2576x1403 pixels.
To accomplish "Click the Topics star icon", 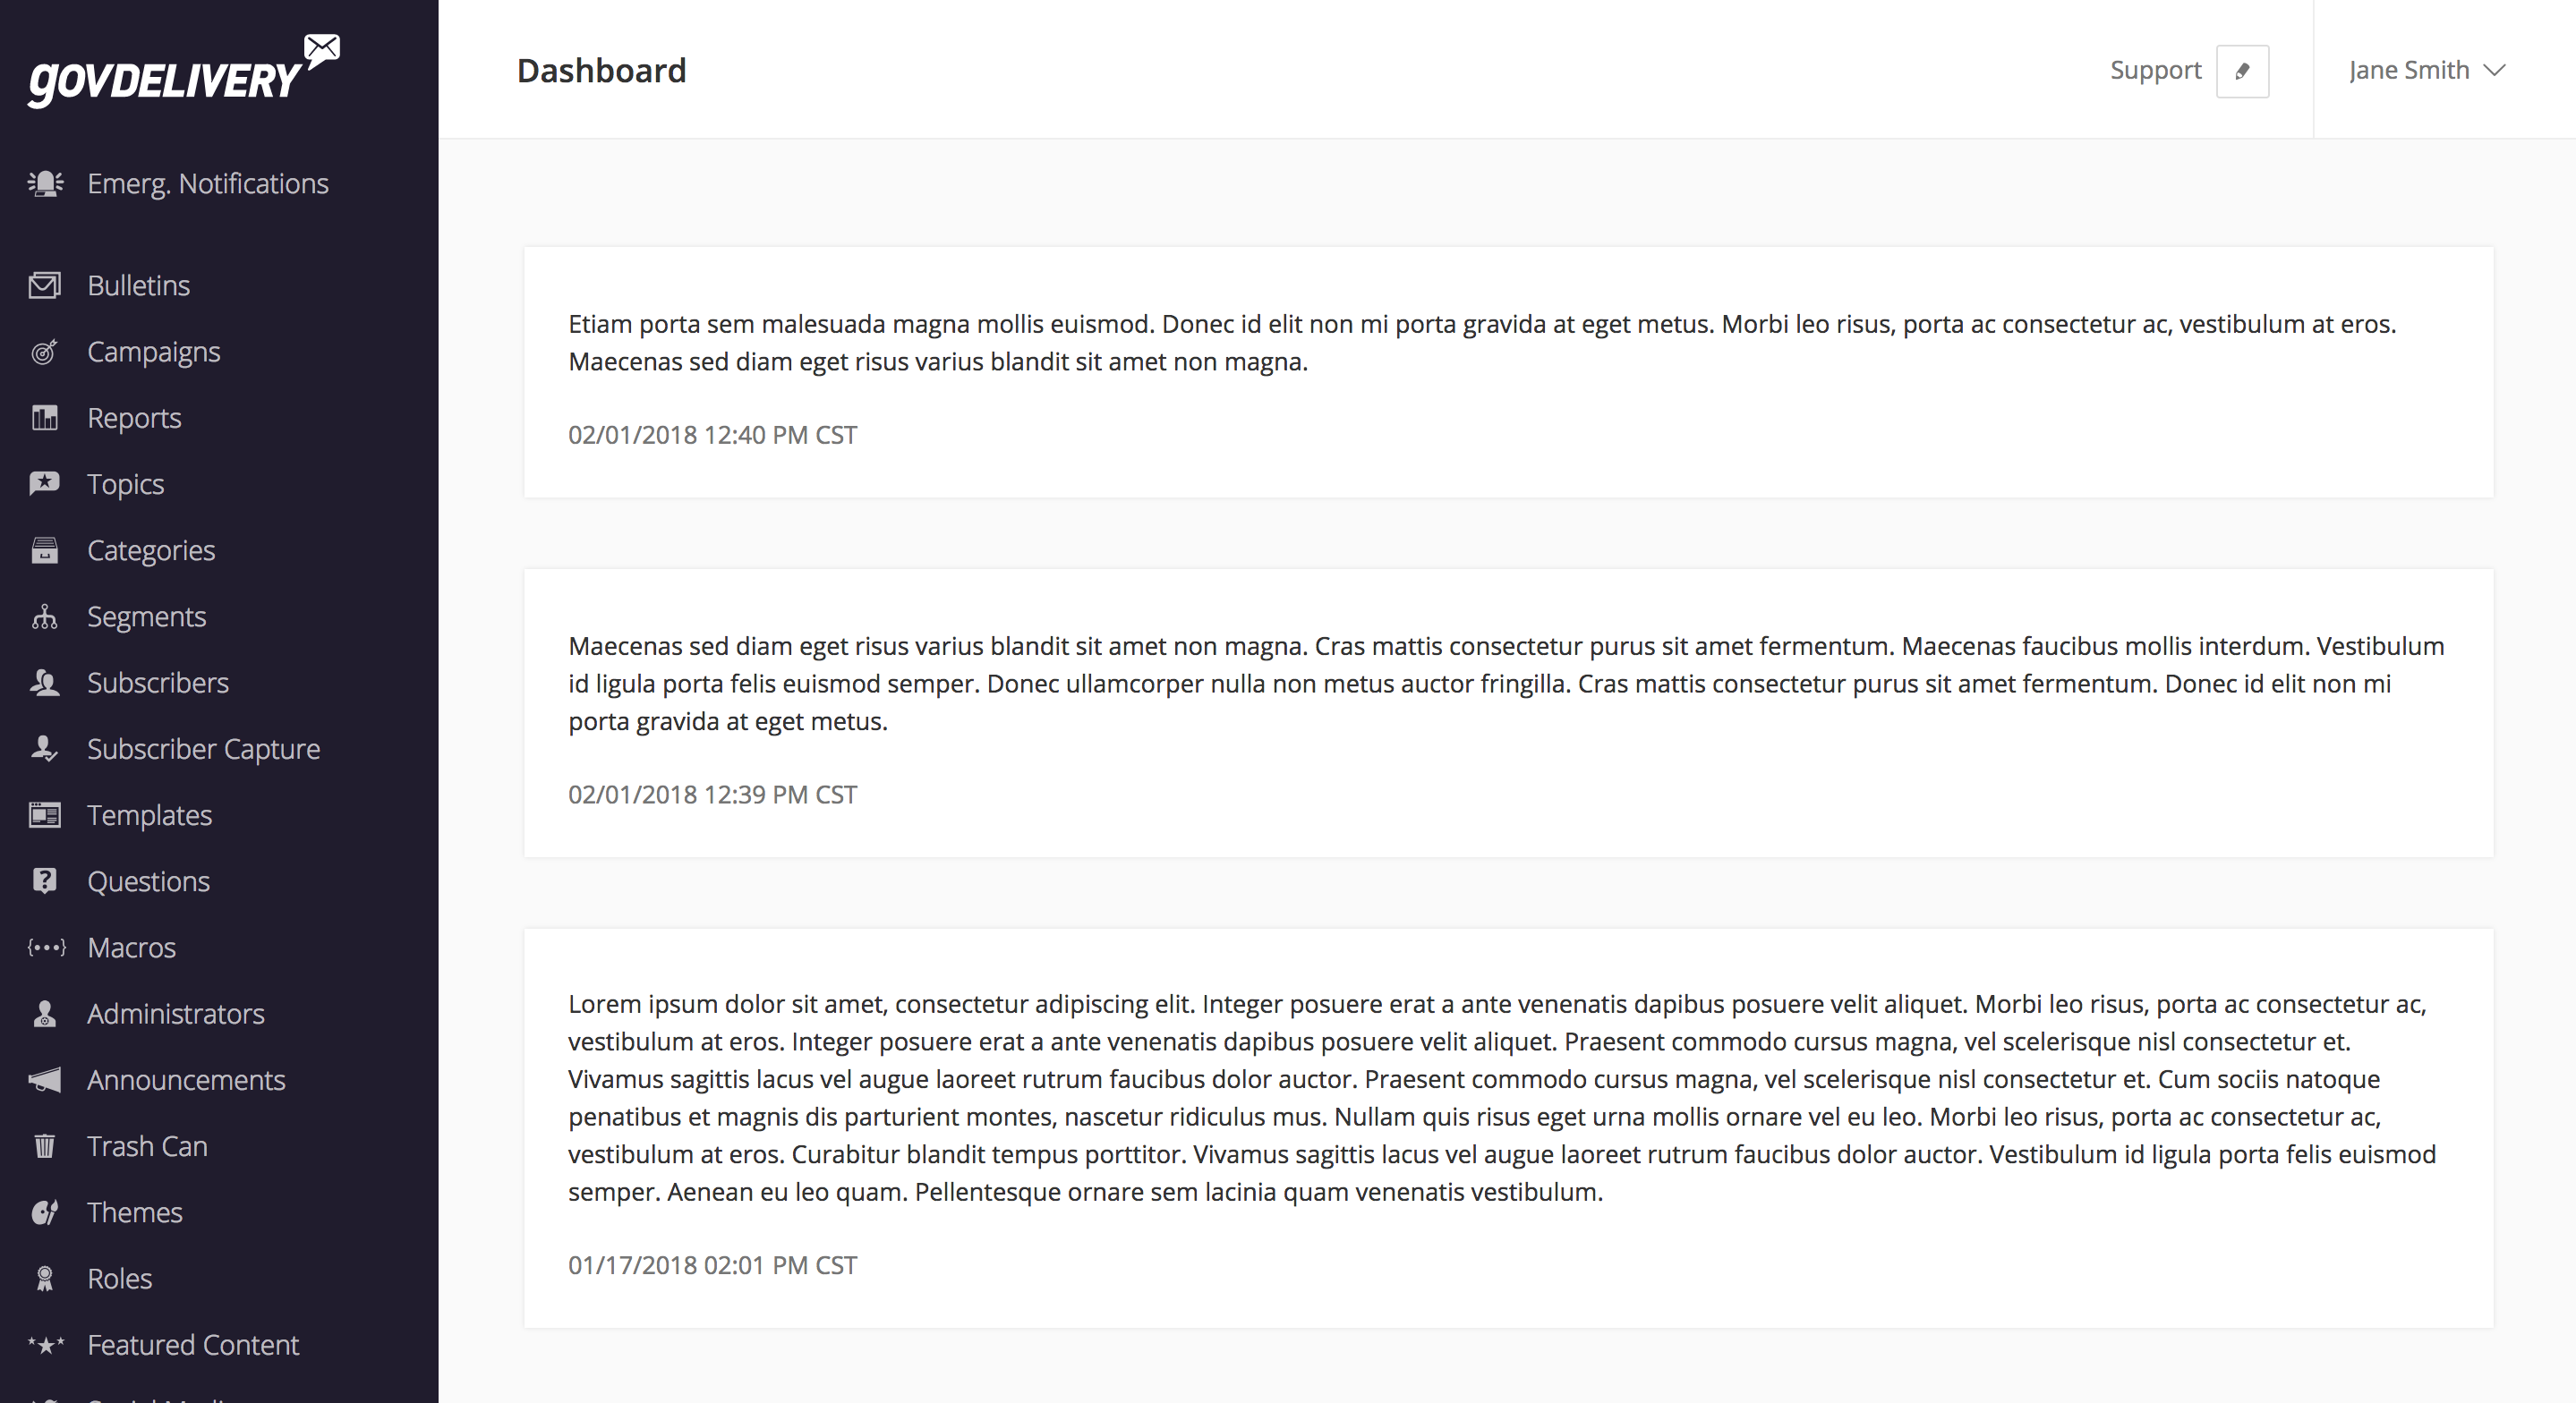I will pyautogui.click(x=45, y=483).
